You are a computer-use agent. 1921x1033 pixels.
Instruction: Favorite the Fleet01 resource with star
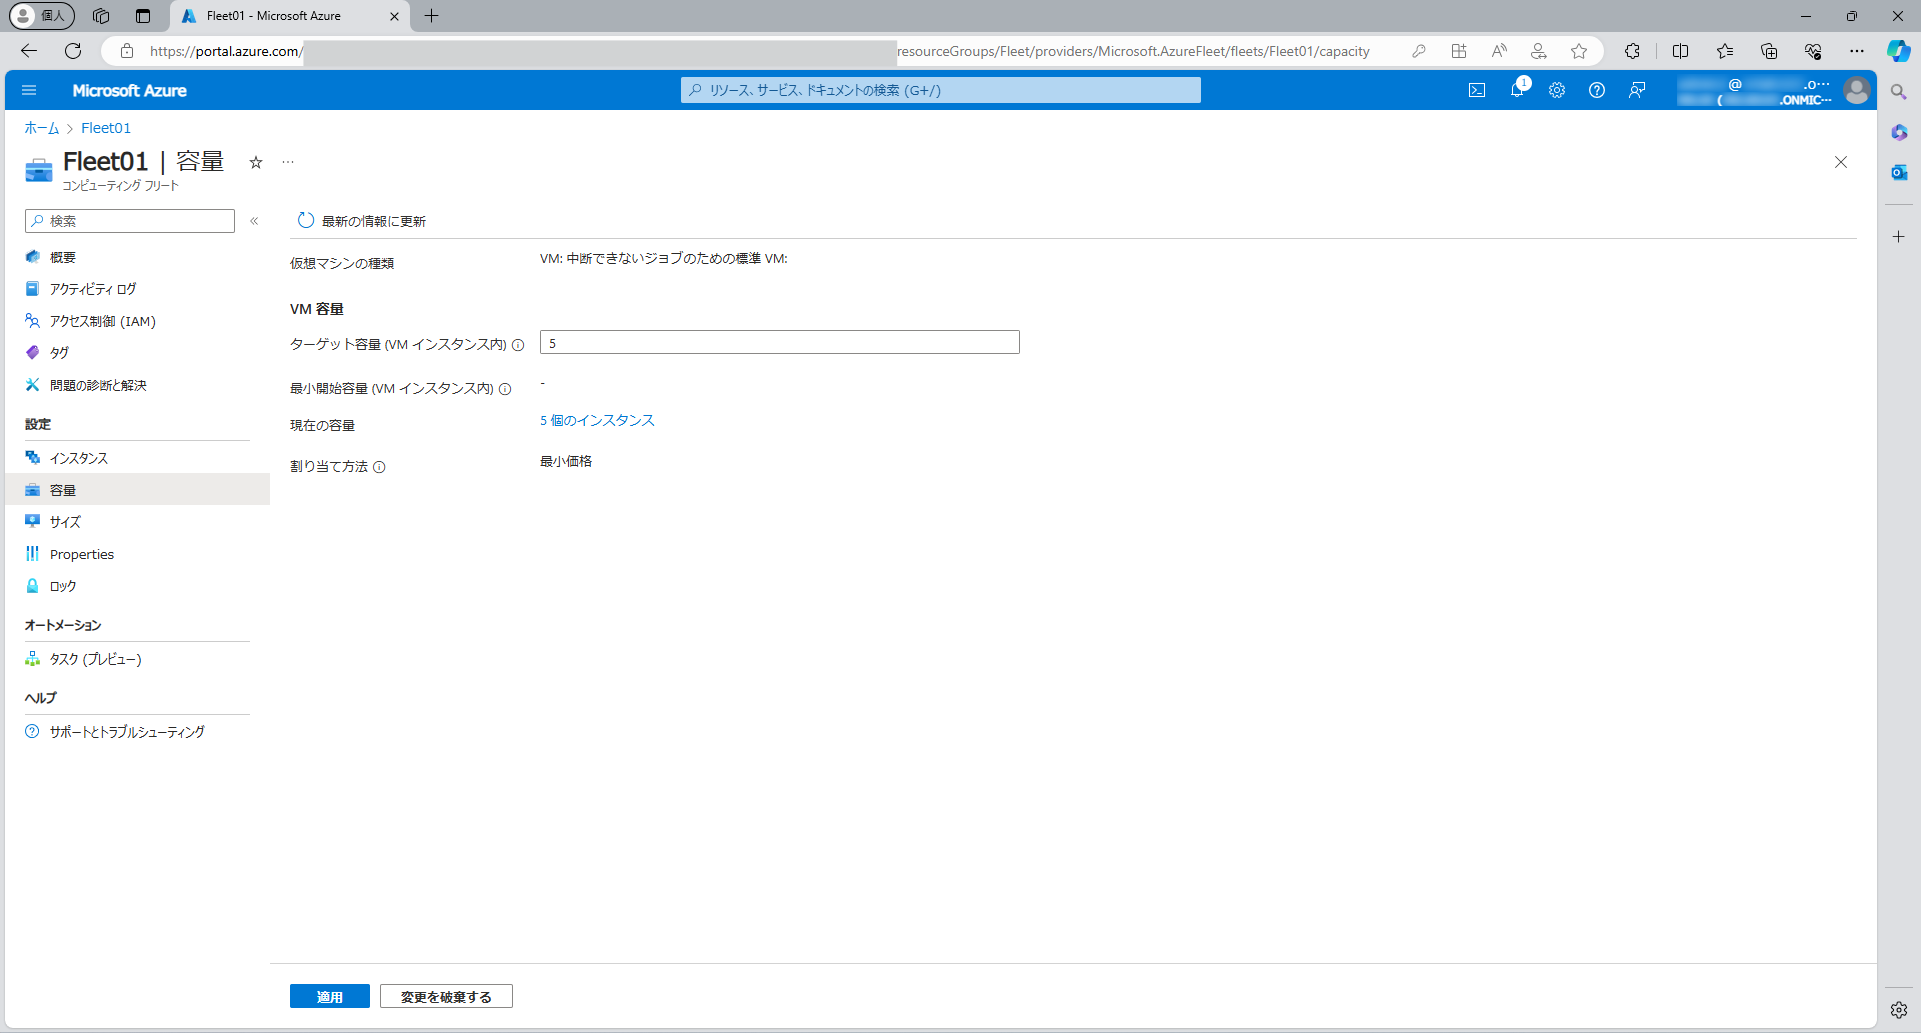256,162
